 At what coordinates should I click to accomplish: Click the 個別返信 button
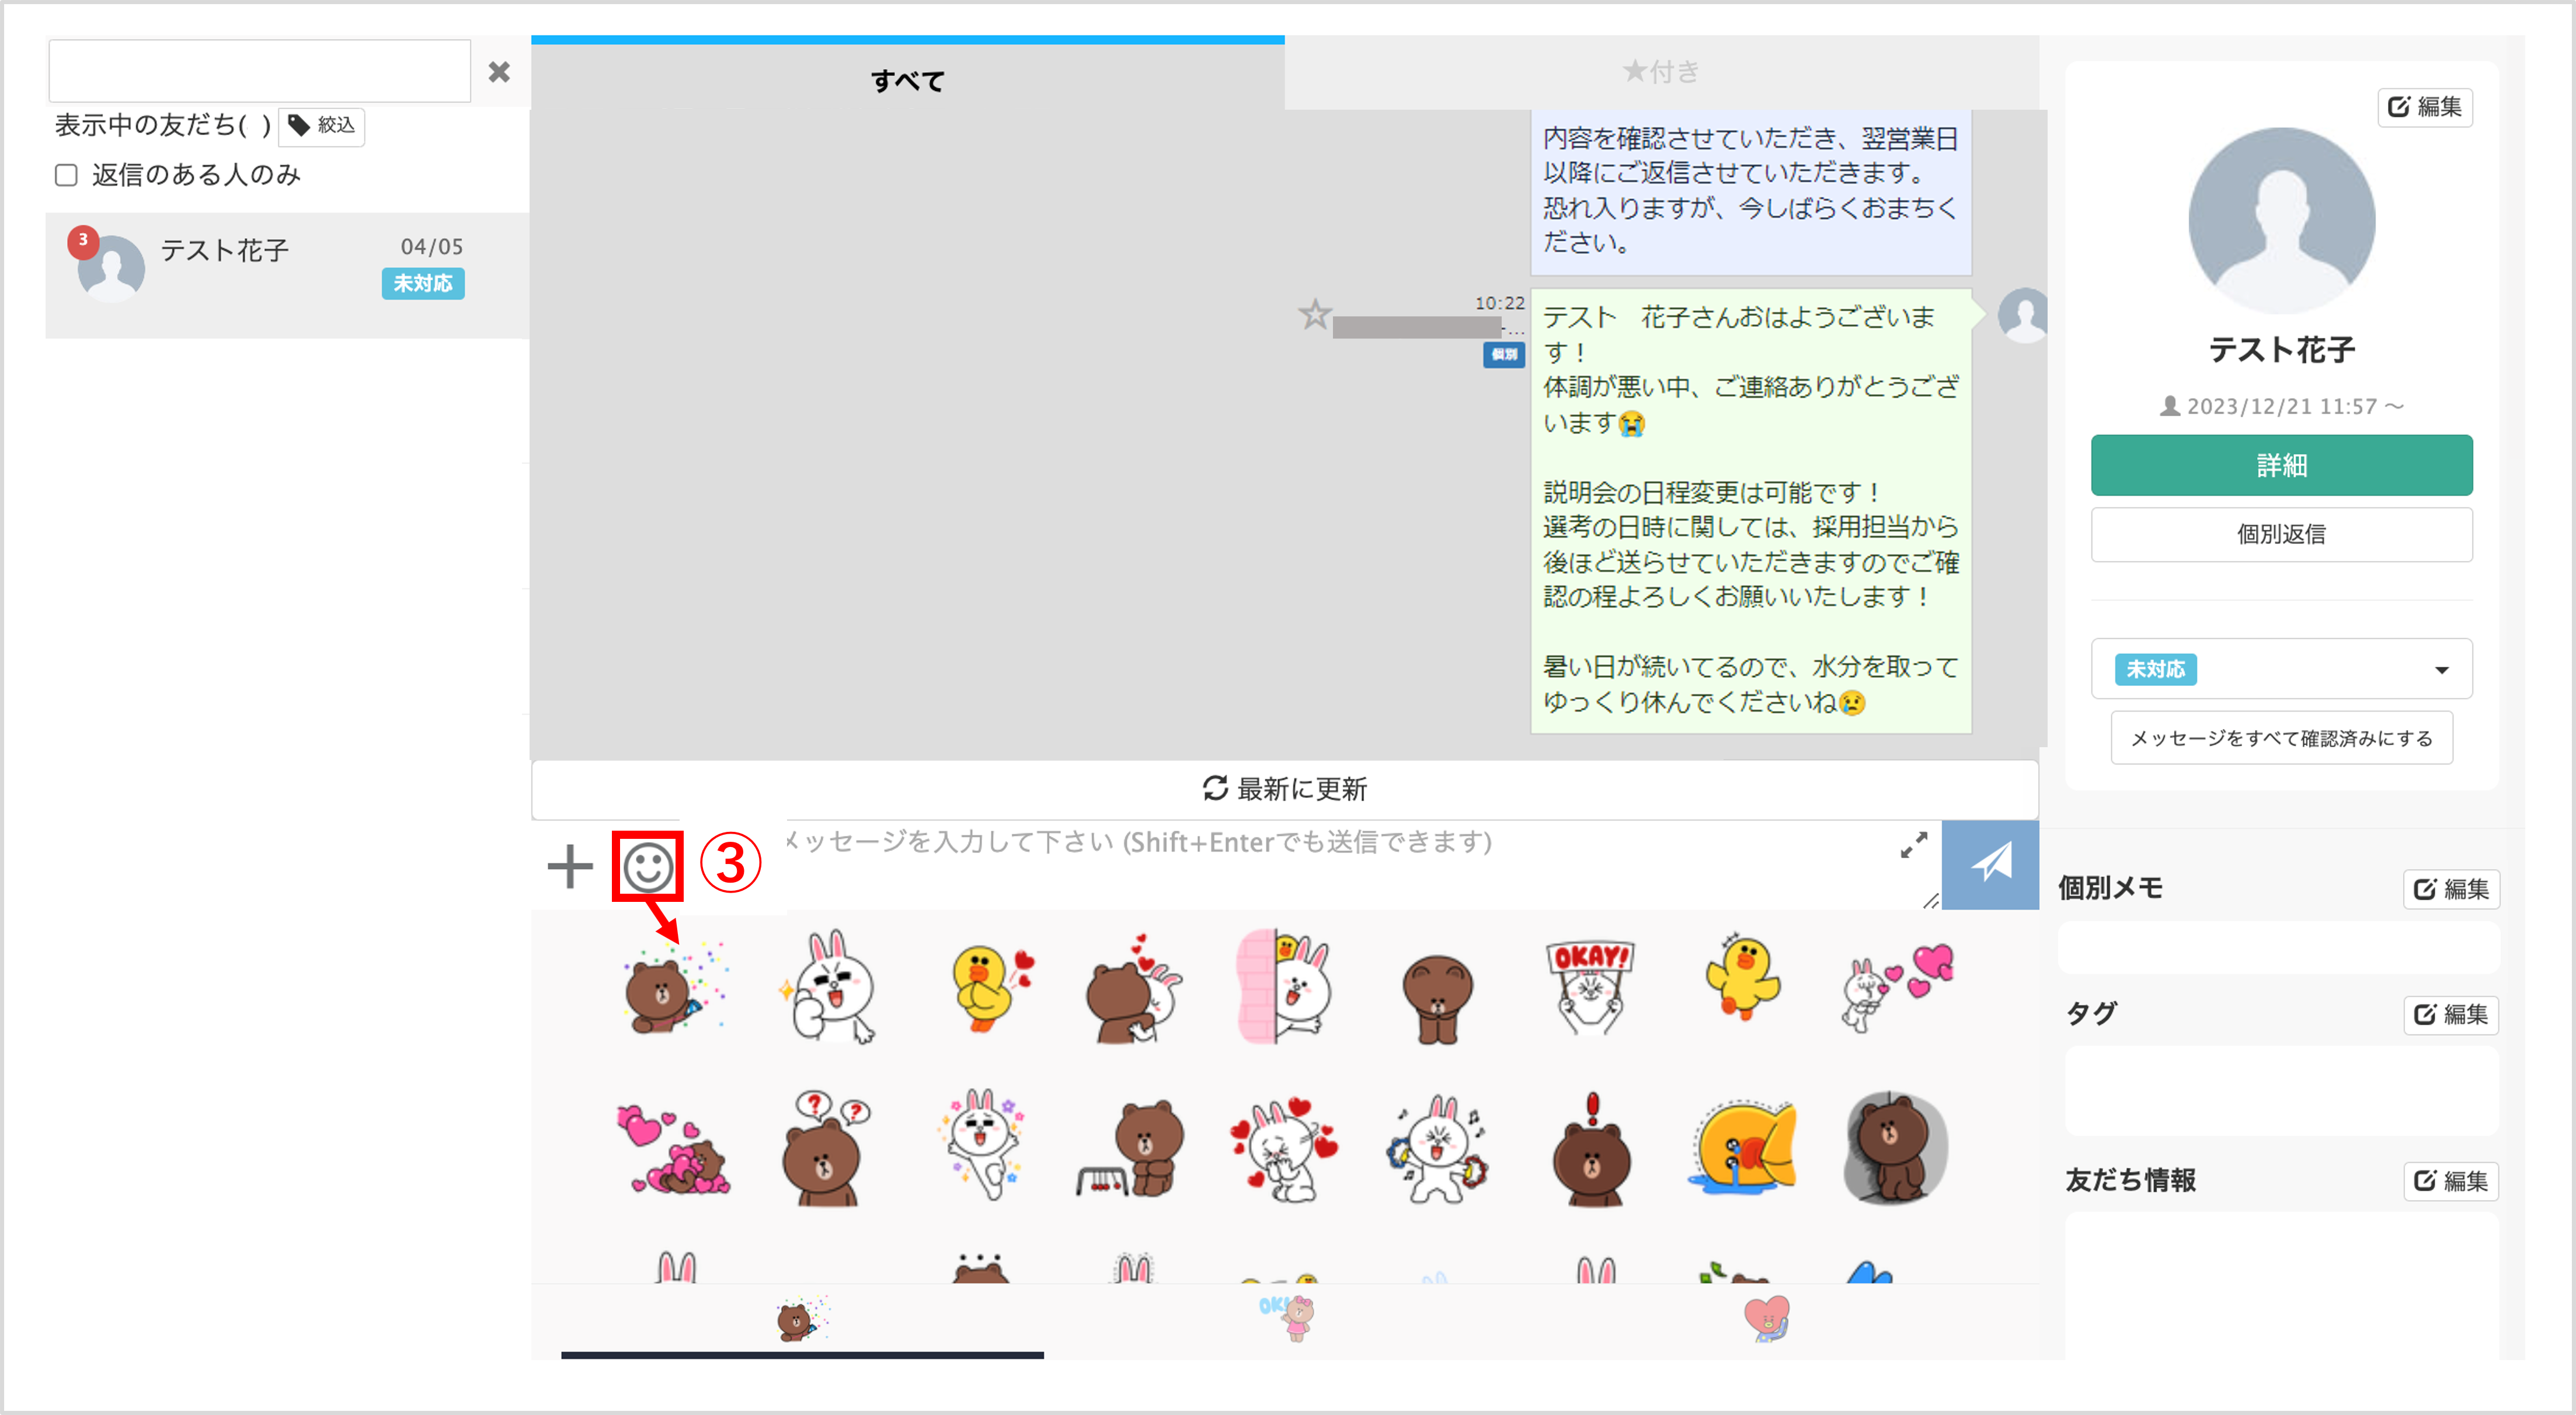tap(2281, 535)
